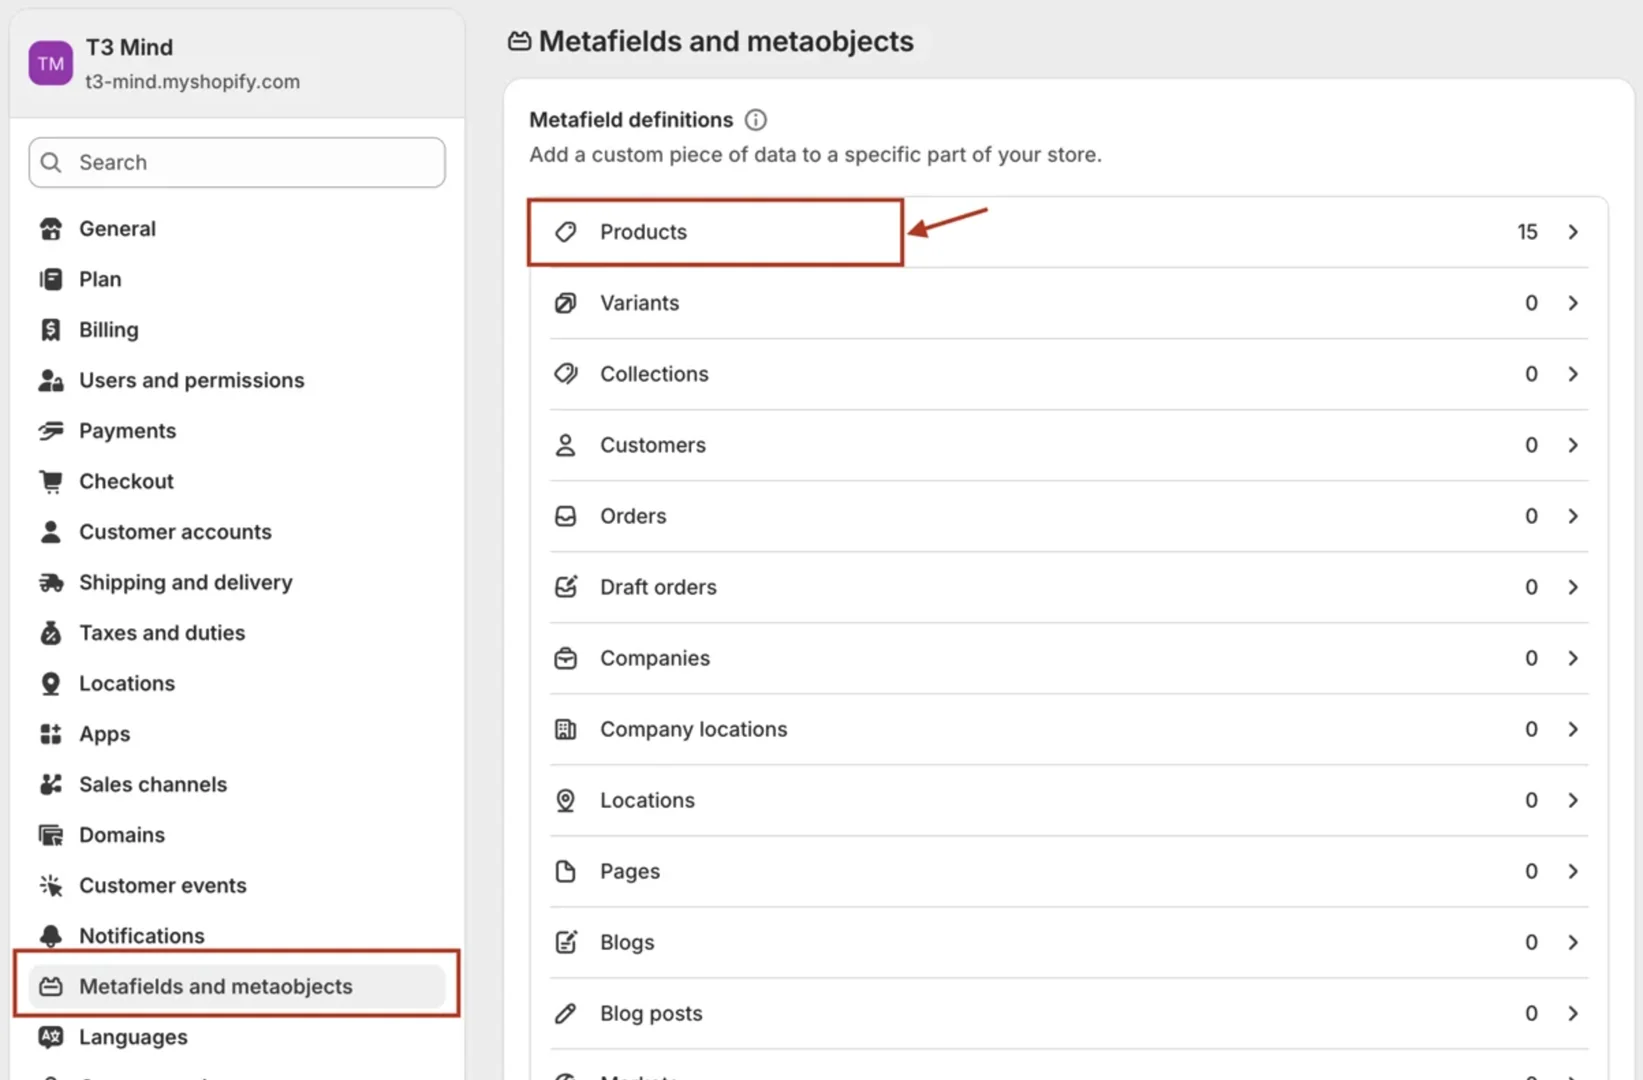Click the Customer events sparkle icon

(51, 886)
